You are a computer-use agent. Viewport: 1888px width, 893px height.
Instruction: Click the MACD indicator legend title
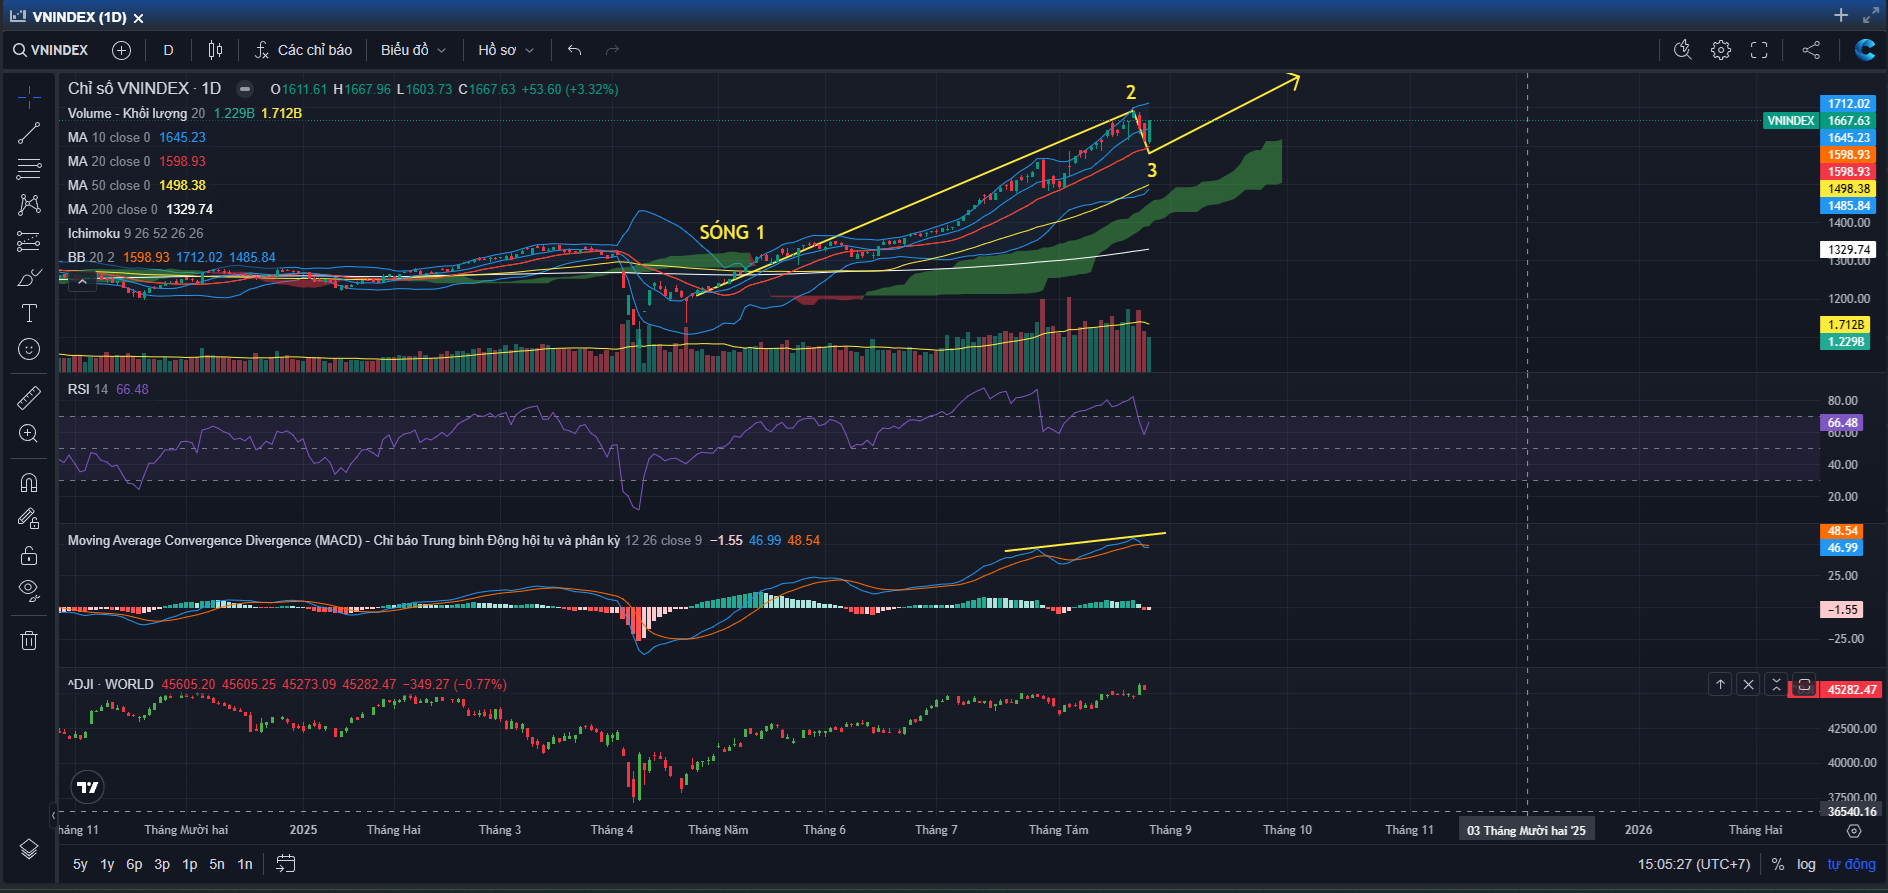[x=344, y=540]
